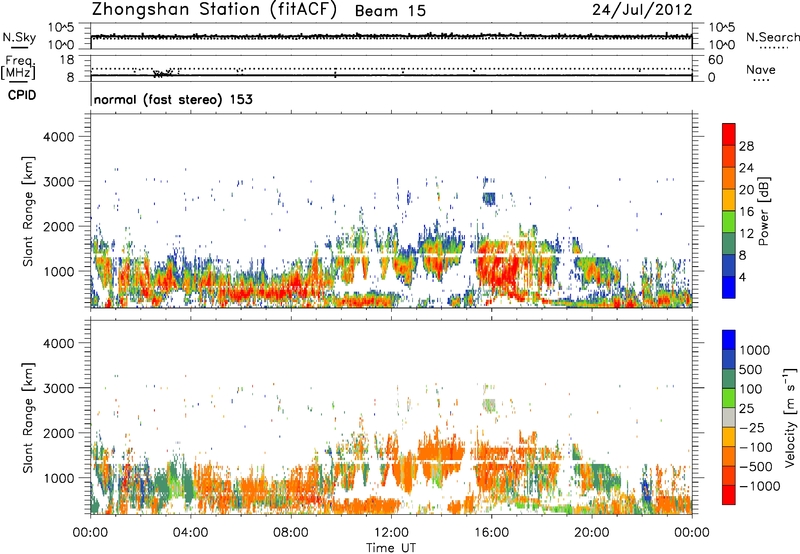Image resolution: width=800 pixels, height=554 pixels.
Task: Click the "Zhongshan Station (fitACF)" plot title
Action: (x=214, y=10)
